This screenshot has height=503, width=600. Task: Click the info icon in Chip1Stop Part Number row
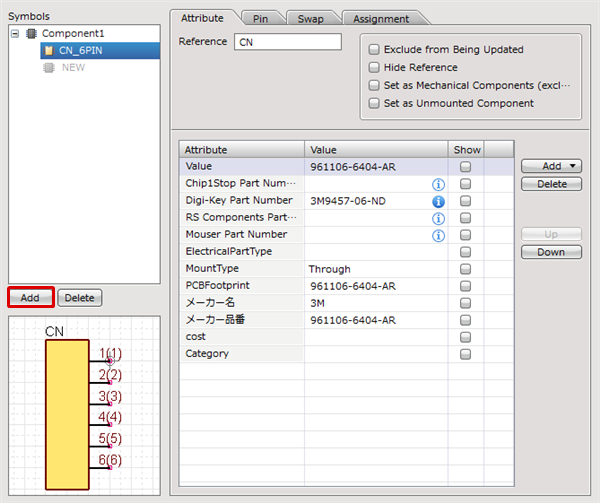coord(437,184)
